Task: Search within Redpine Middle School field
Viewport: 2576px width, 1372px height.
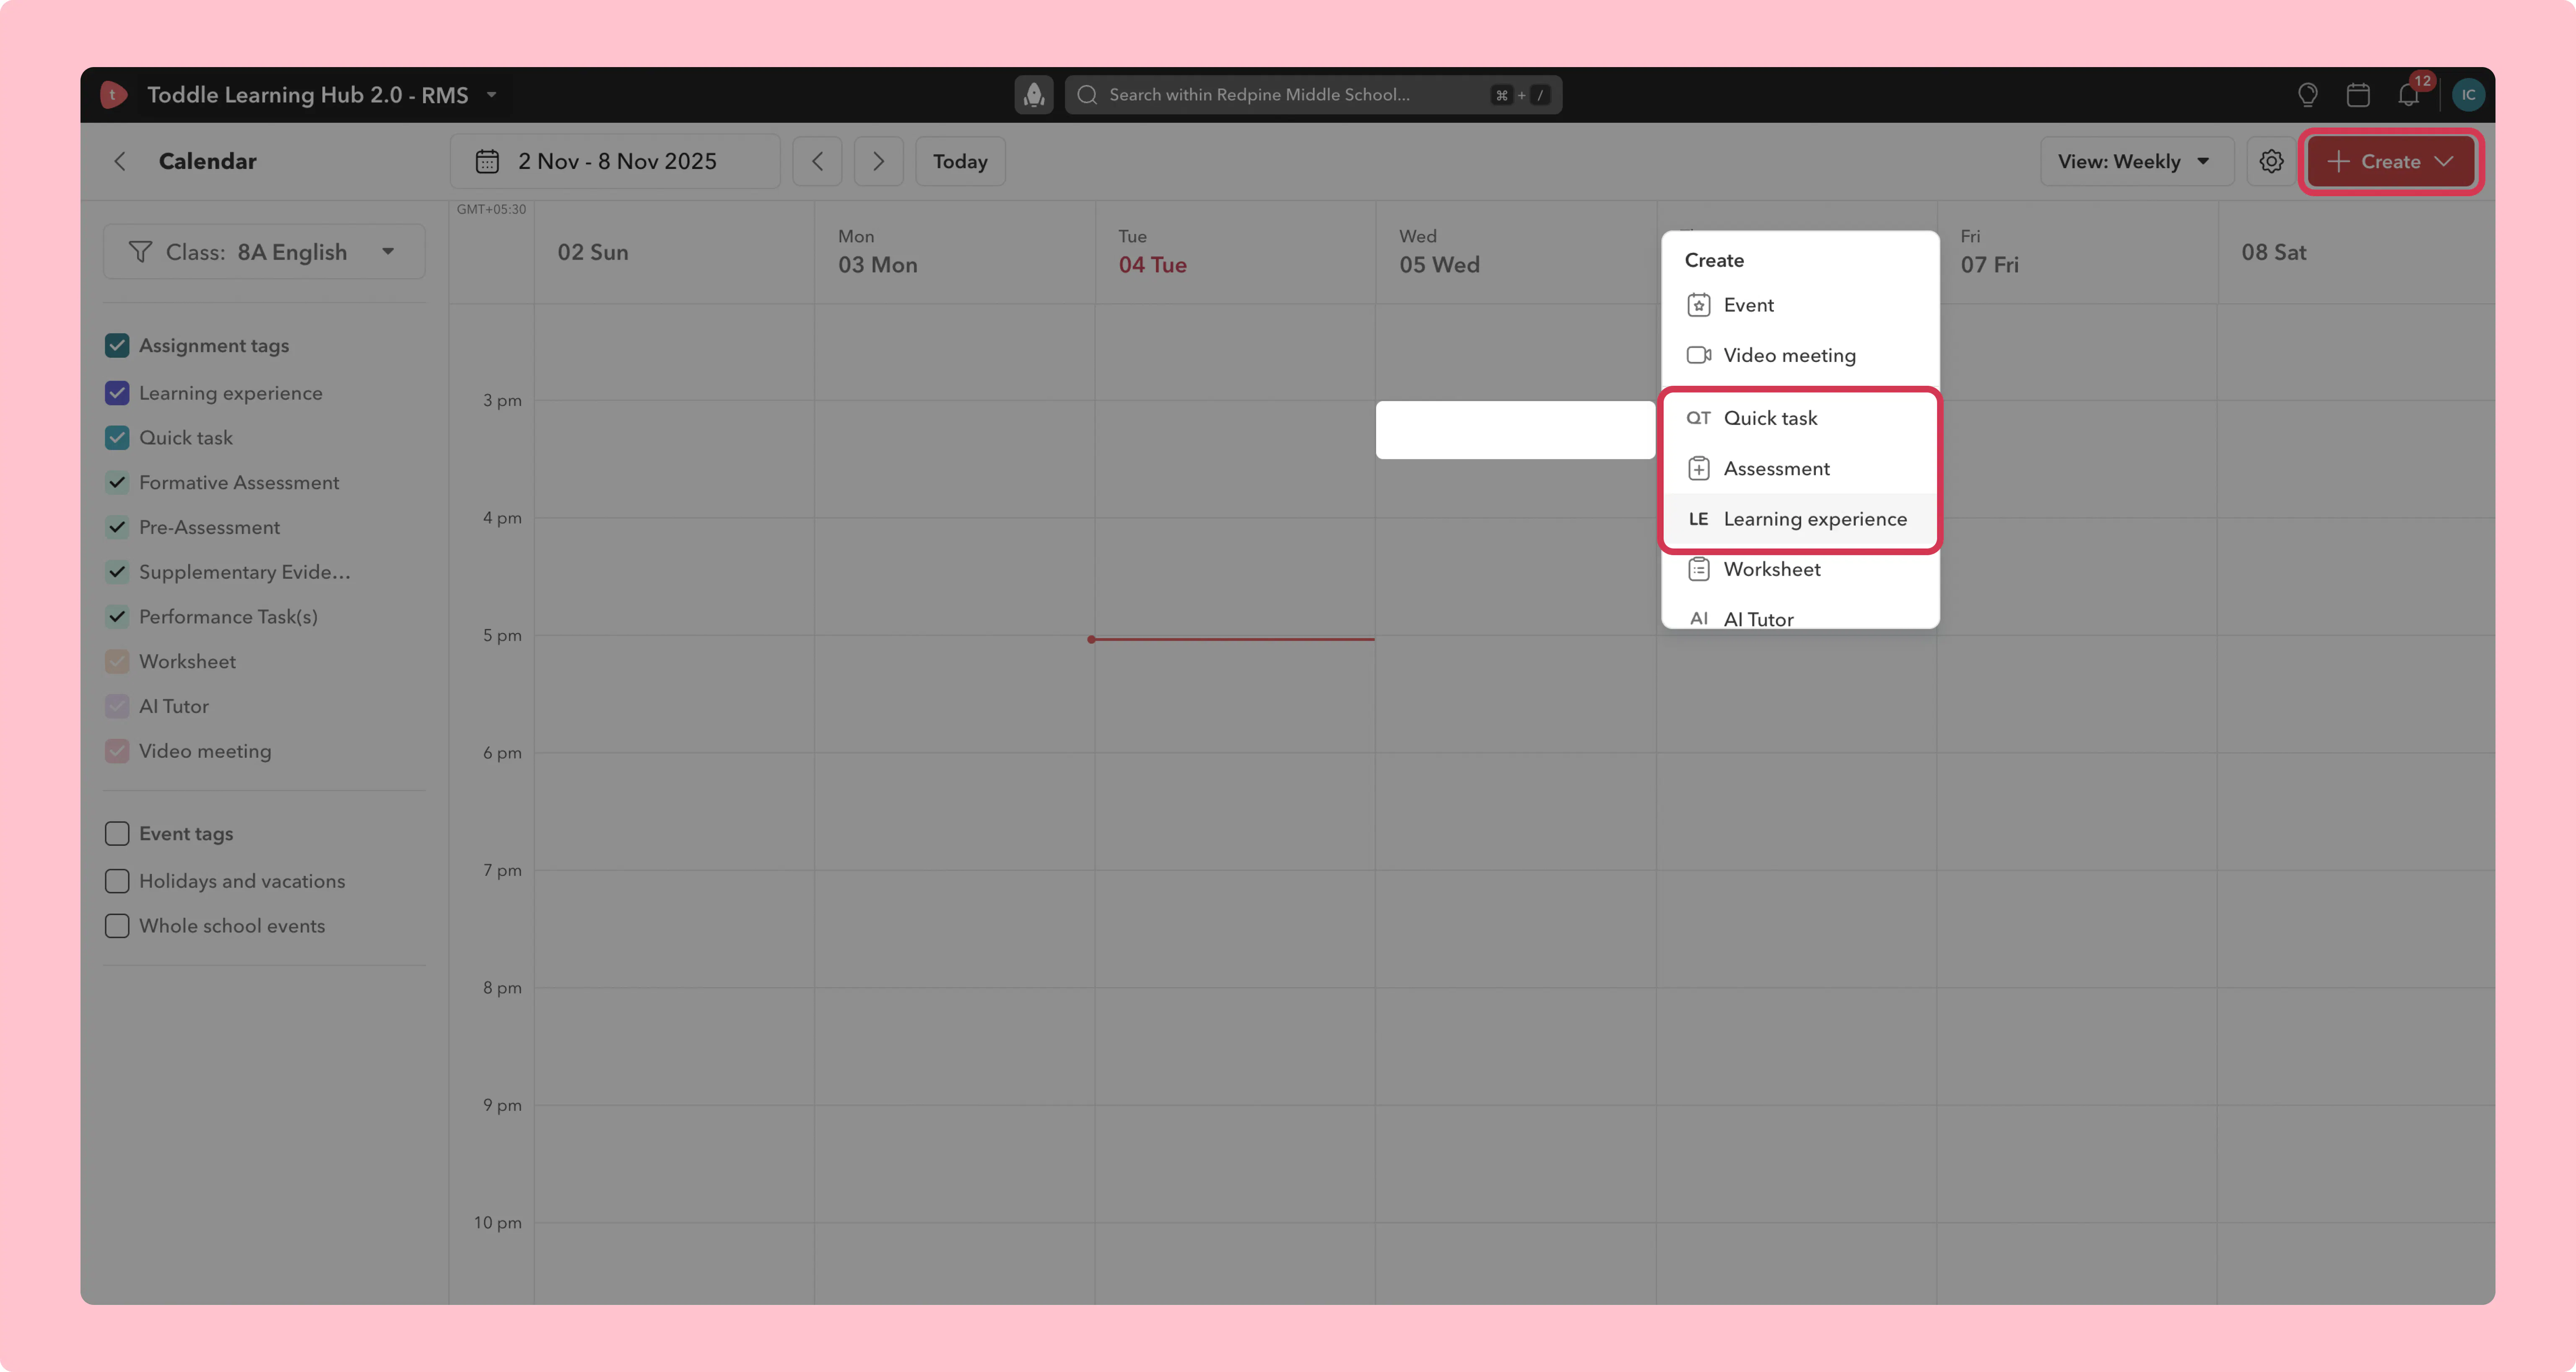Action: click(x=1313, y=95)
